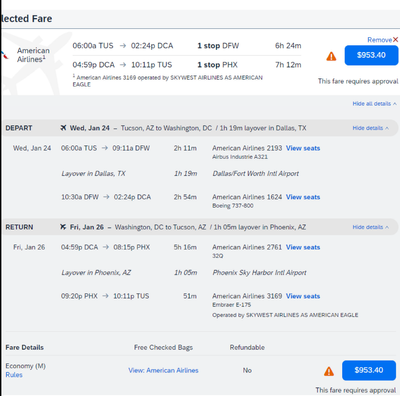
Task: Click the Refundable column header
Action: (247, 347)
